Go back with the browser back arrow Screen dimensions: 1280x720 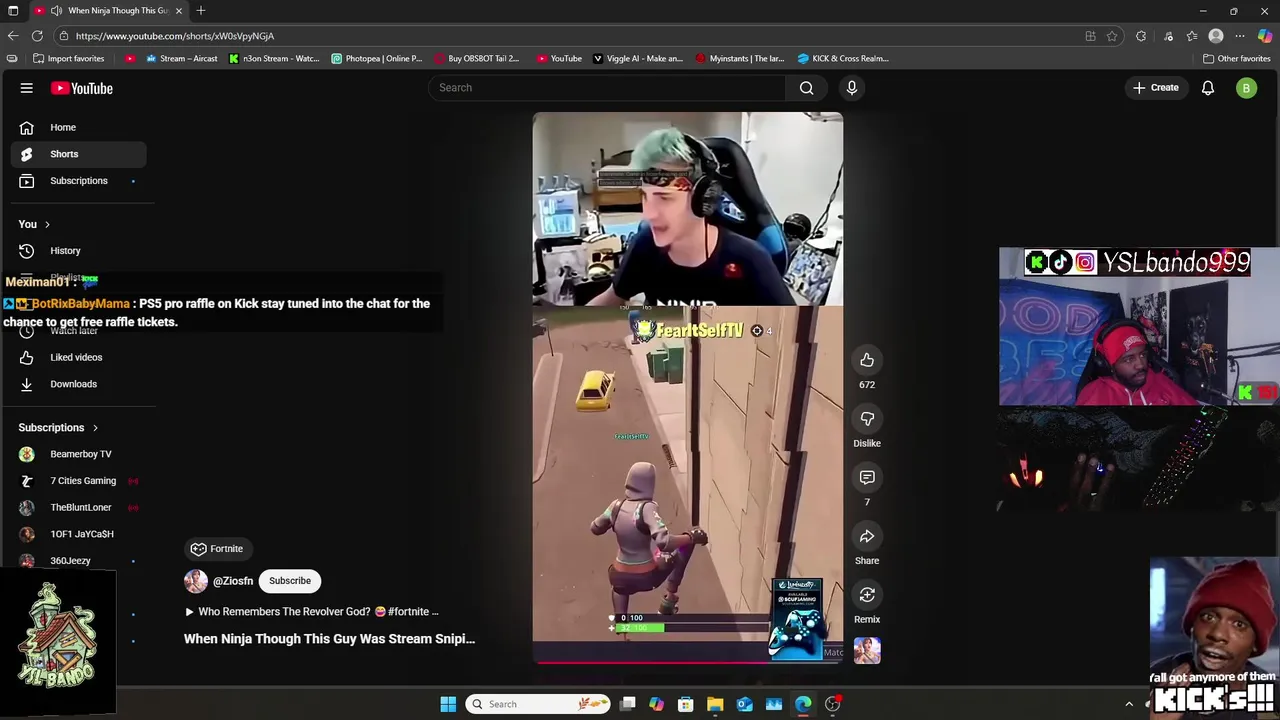pos(13,36)
